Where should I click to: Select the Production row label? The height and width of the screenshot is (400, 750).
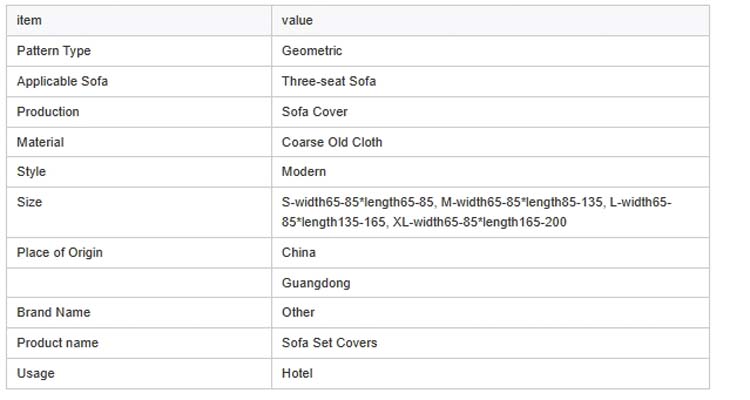coord(48,111)
